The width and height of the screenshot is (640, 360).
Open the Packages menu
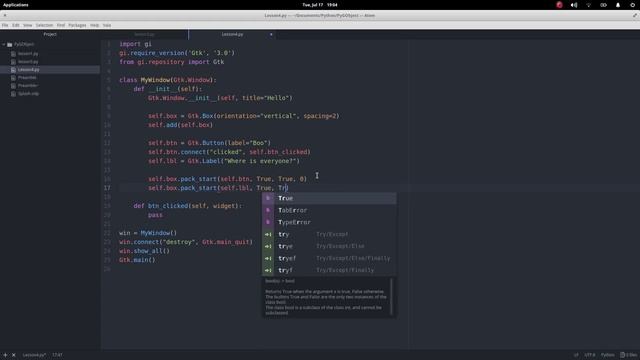click(x=77, y=25)
